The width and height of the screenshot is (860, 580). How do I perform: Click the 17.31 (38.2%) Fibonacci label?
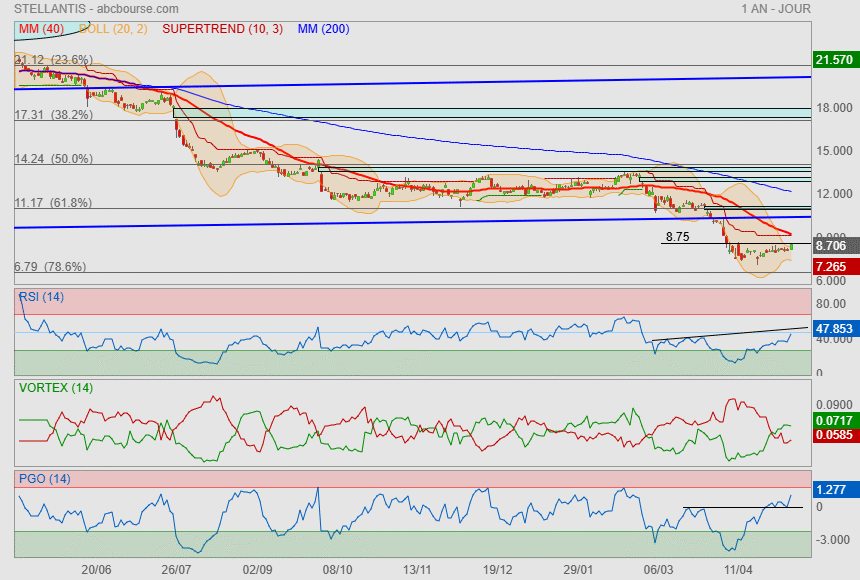tap(54, 115)
